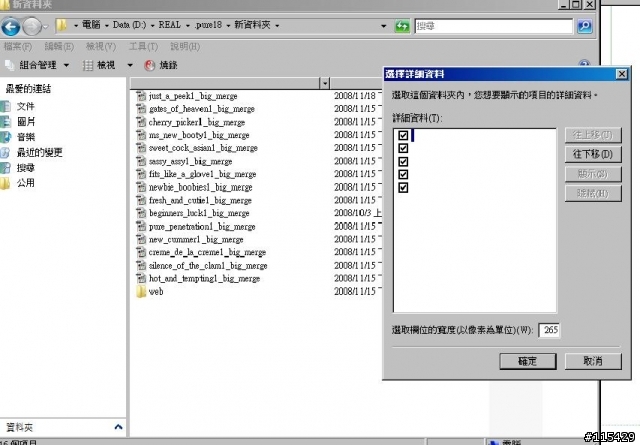Click the green refresh icon
The image size is (640, 445).
point(402,27)
